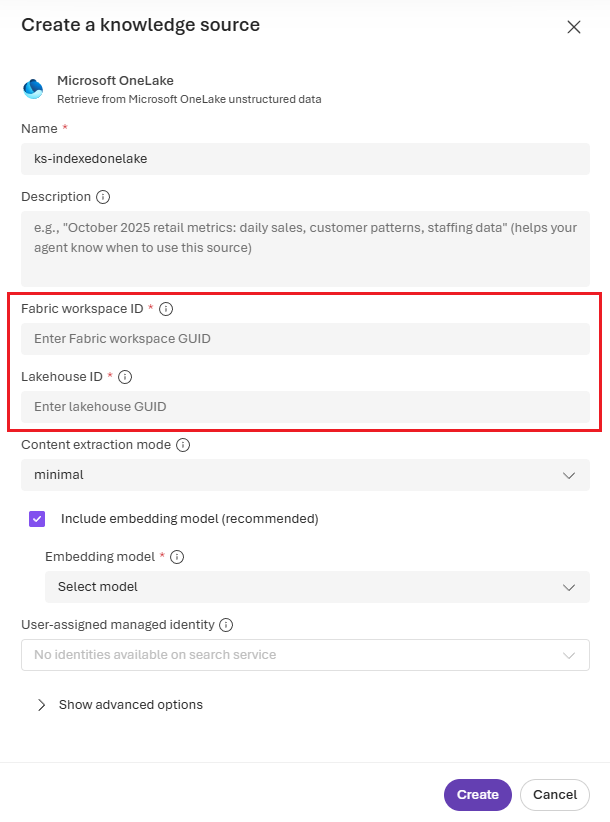Viewport: 610px width, 822px height.
Task: Toggle the recommended embedding model option
Action: click(36, 519)
